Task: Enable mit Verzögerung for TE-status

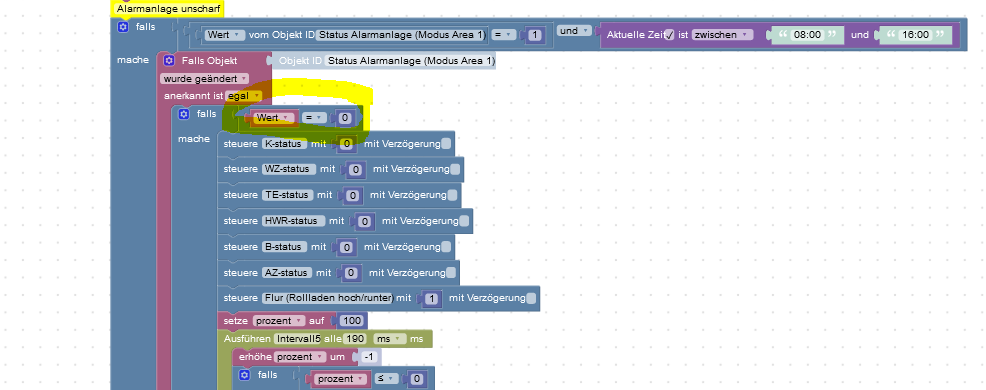Action: tap(452, 195)
